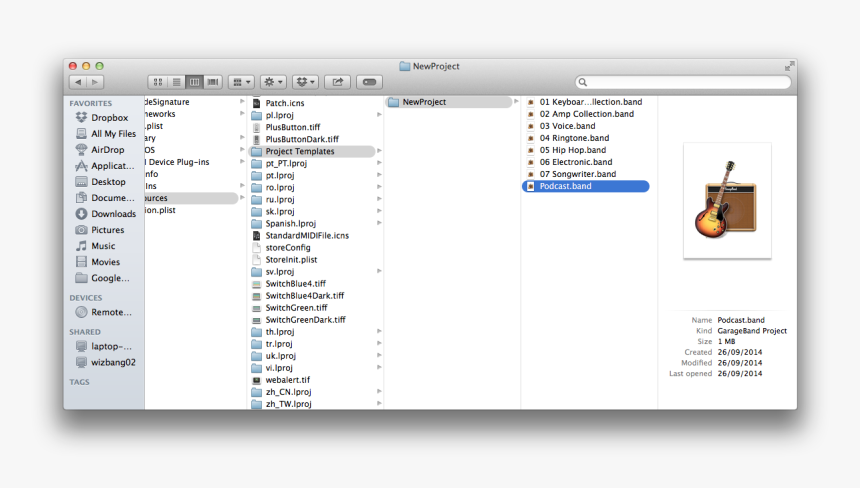The image size is (860, 488).
Task: Select 07 Songwriter.band project
Action: pos(572,174)
